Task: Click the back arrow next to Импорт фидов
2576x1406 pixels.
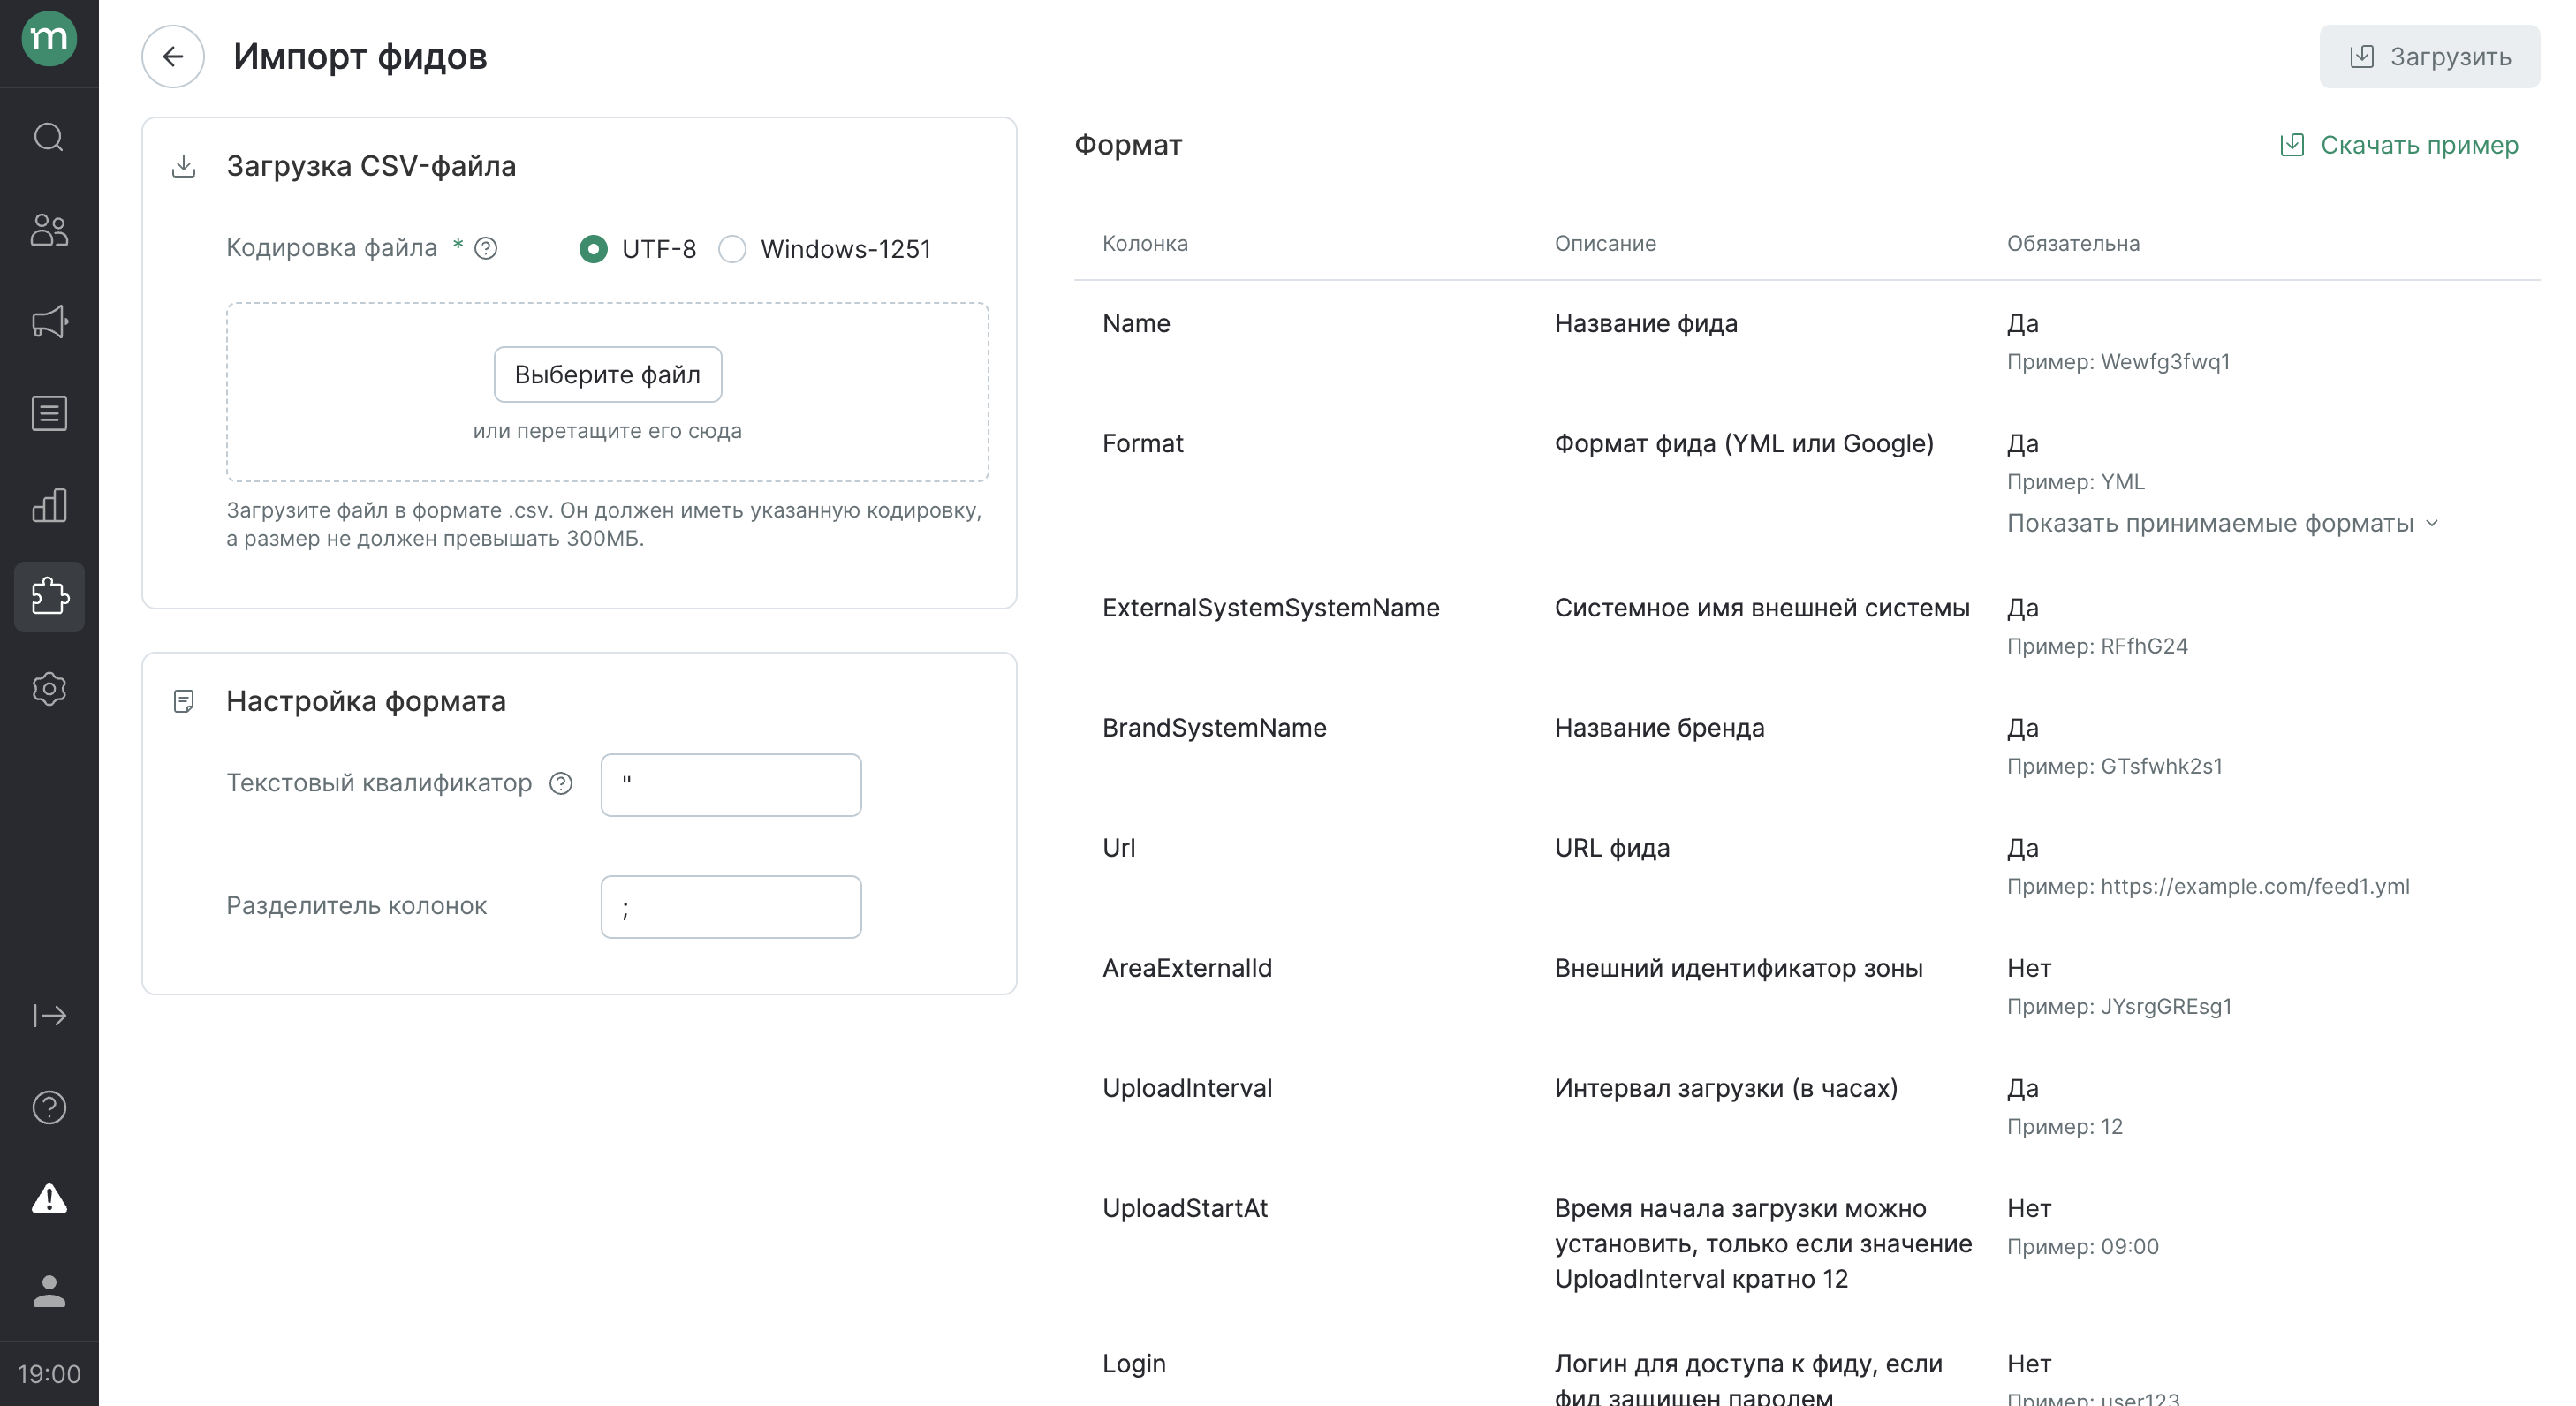Action: [173, 56]
